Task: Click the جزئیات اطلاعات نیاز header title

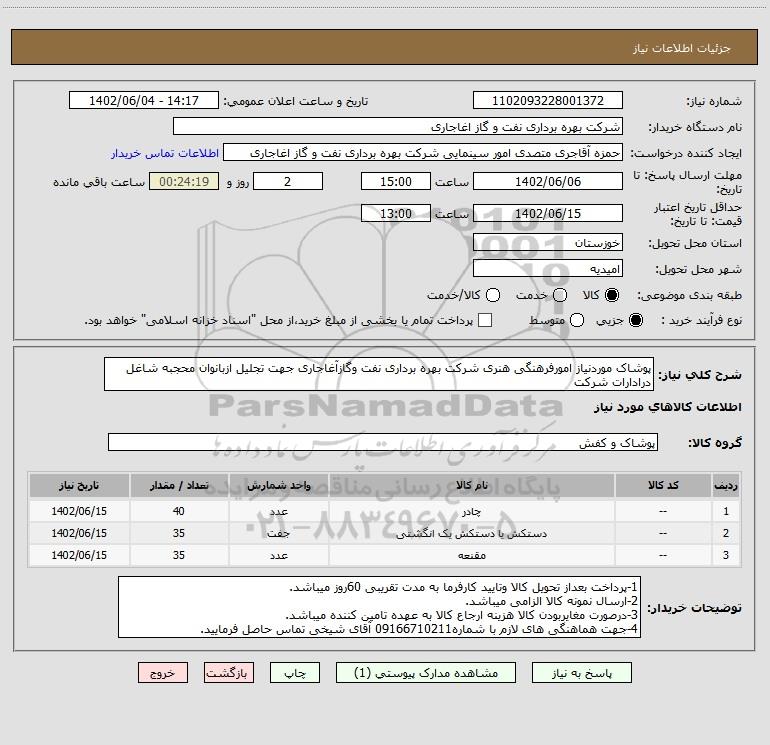Action: (682, 48)
